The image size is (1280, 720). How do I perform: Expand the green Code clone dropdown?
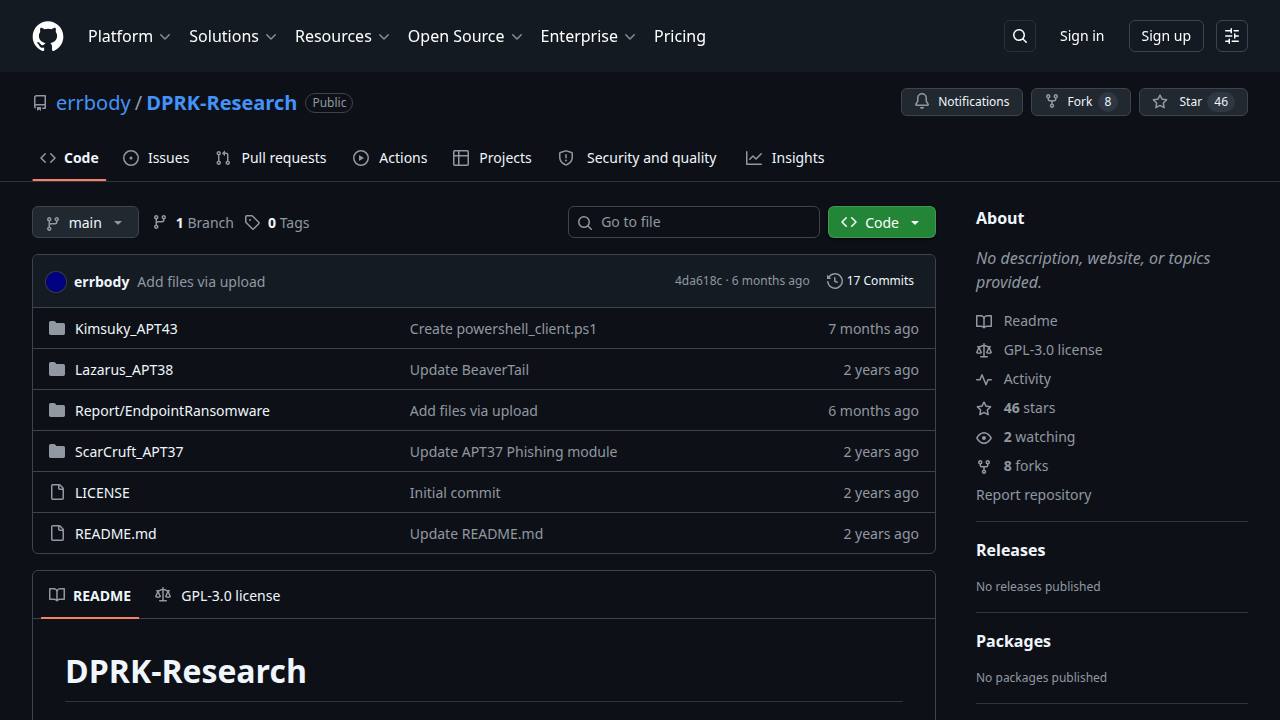(882, 222)
